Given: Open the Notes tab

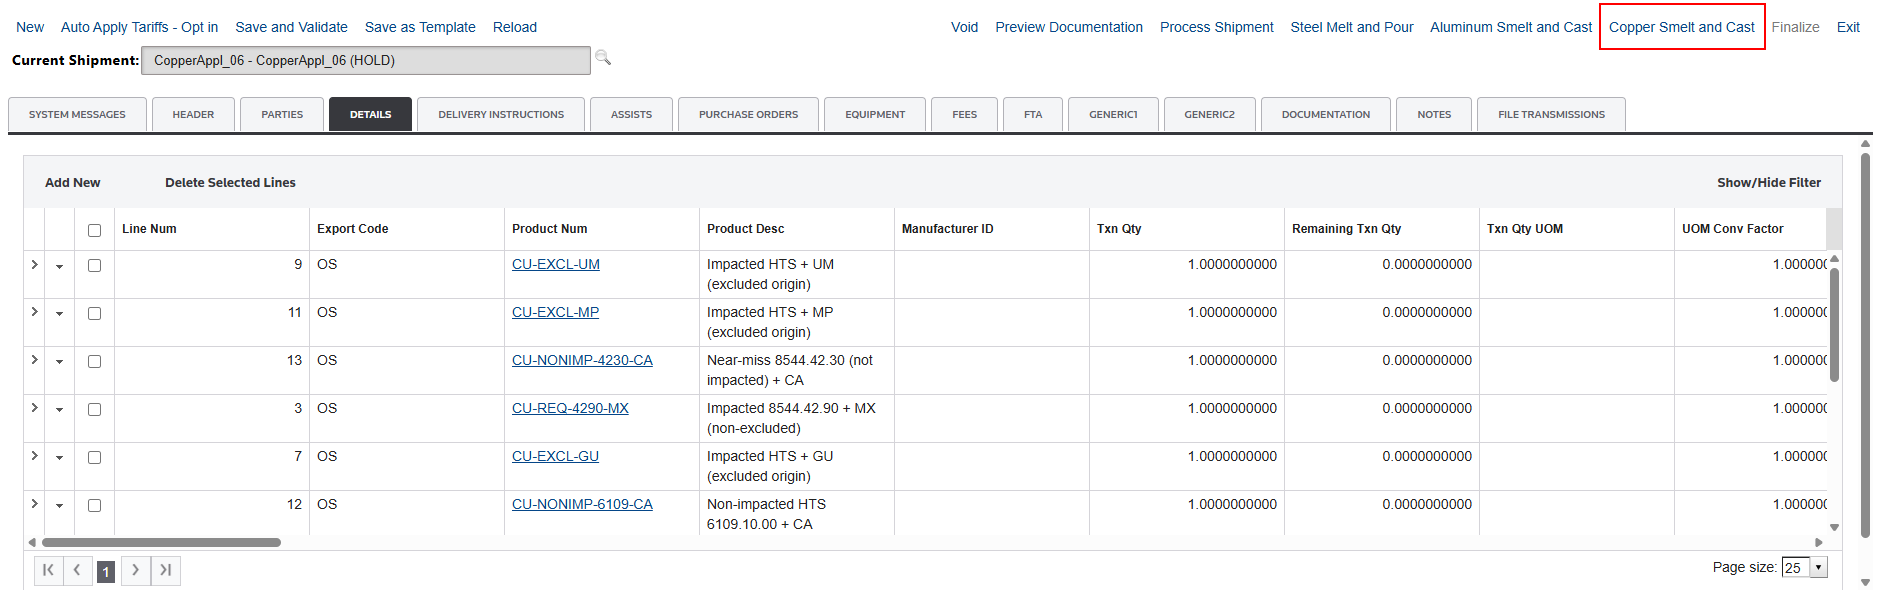Looking at the screenshot, I should 1434,114.
